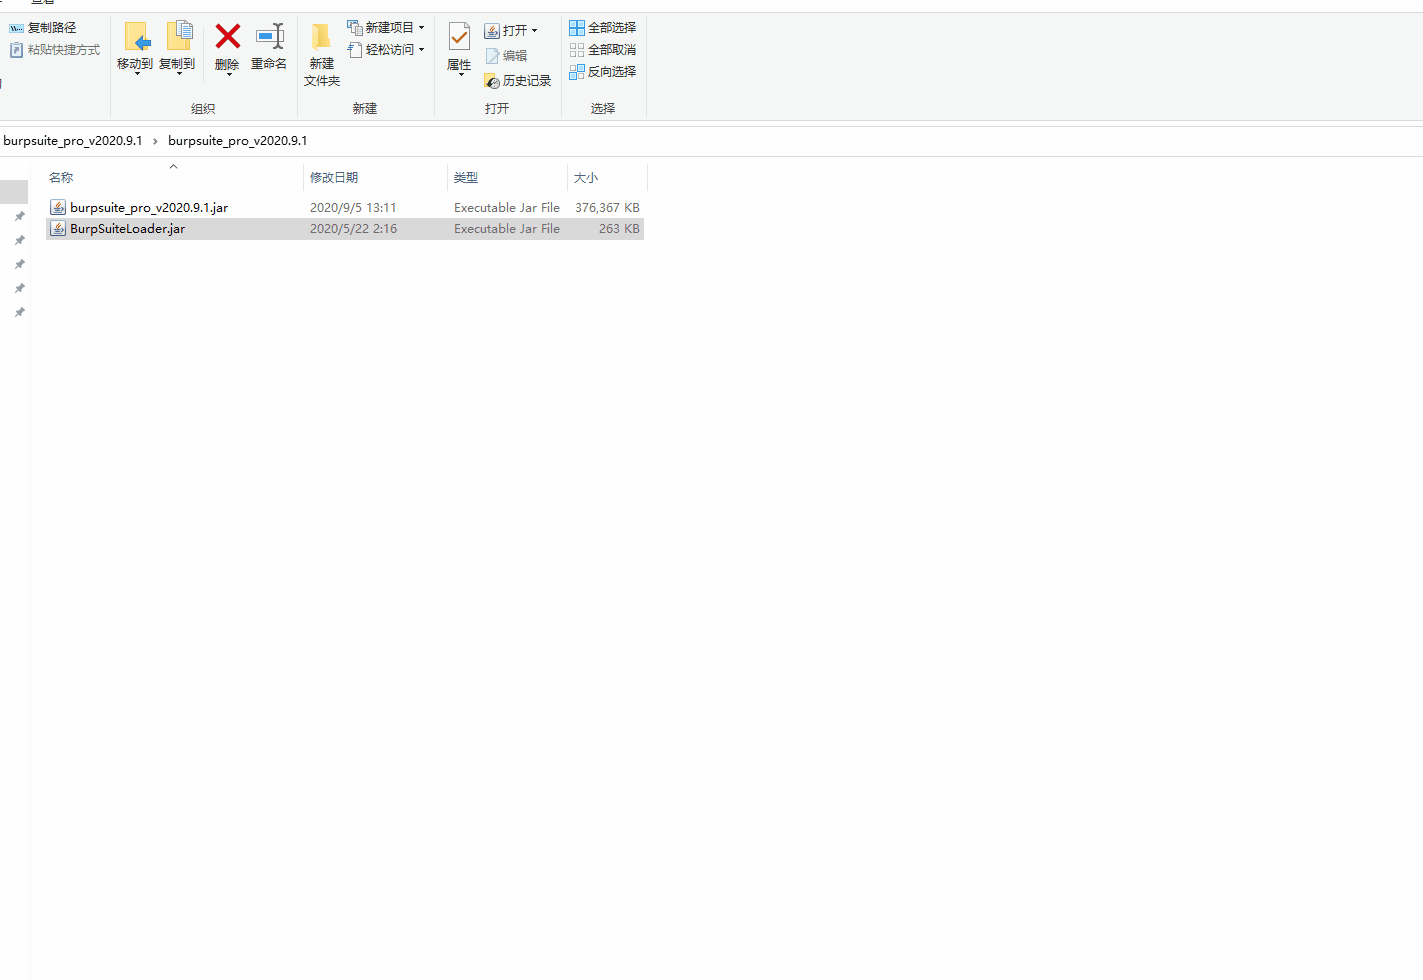Click the date 2020/9/5 13:11

(353, 208)
